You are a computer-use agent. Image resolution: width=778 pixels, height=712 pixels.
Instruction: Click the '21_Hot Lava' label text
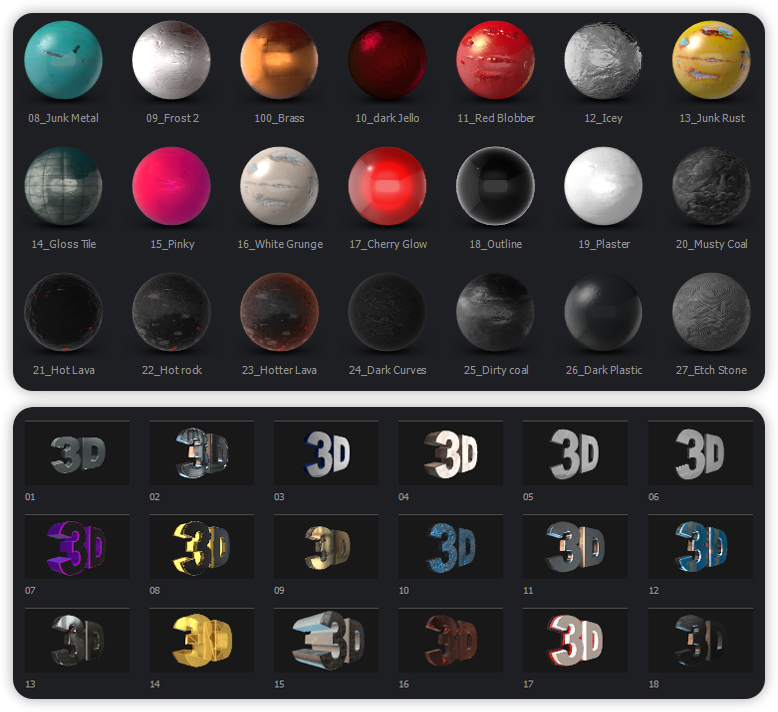64,370
